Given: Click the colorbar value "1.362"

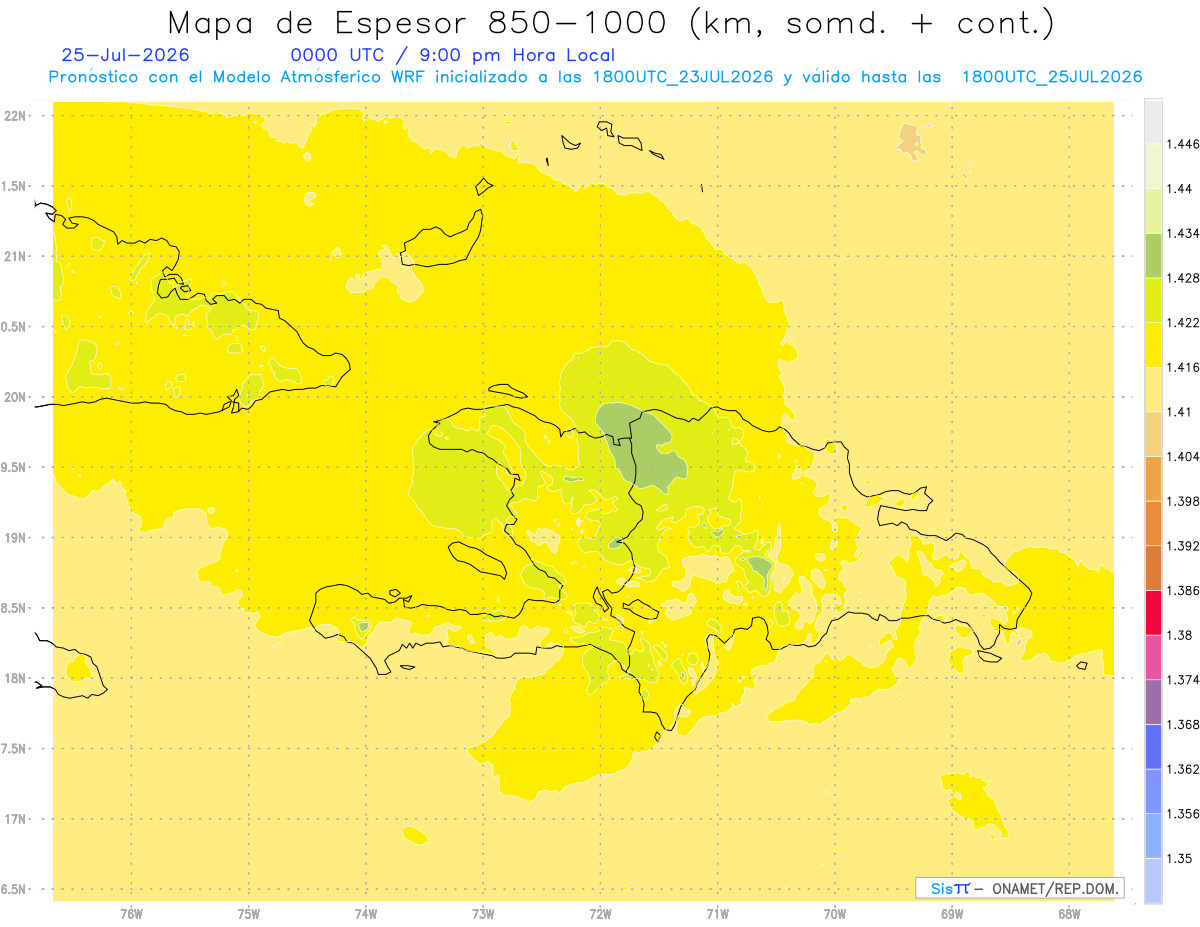Looking at the screenshot, I should 1185,769.
